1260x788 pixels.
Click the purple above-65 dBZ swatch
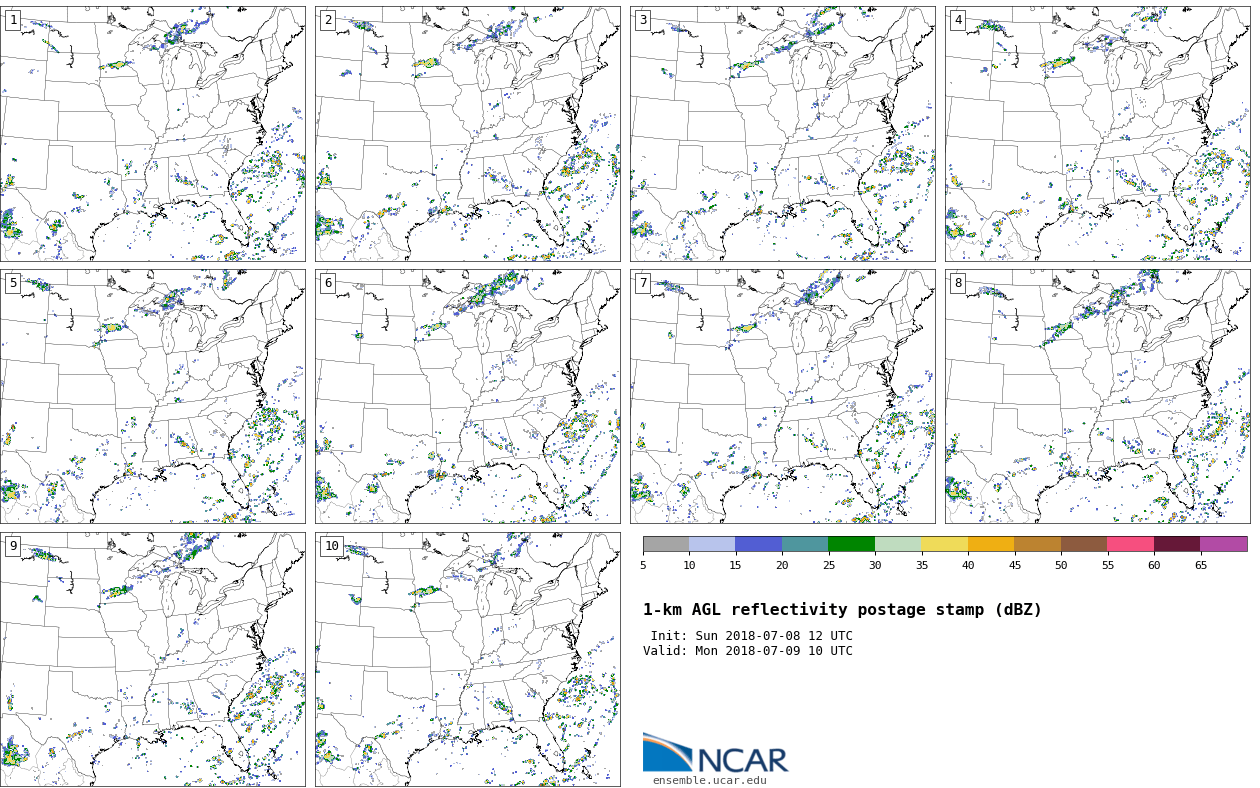pos(1224,544)
